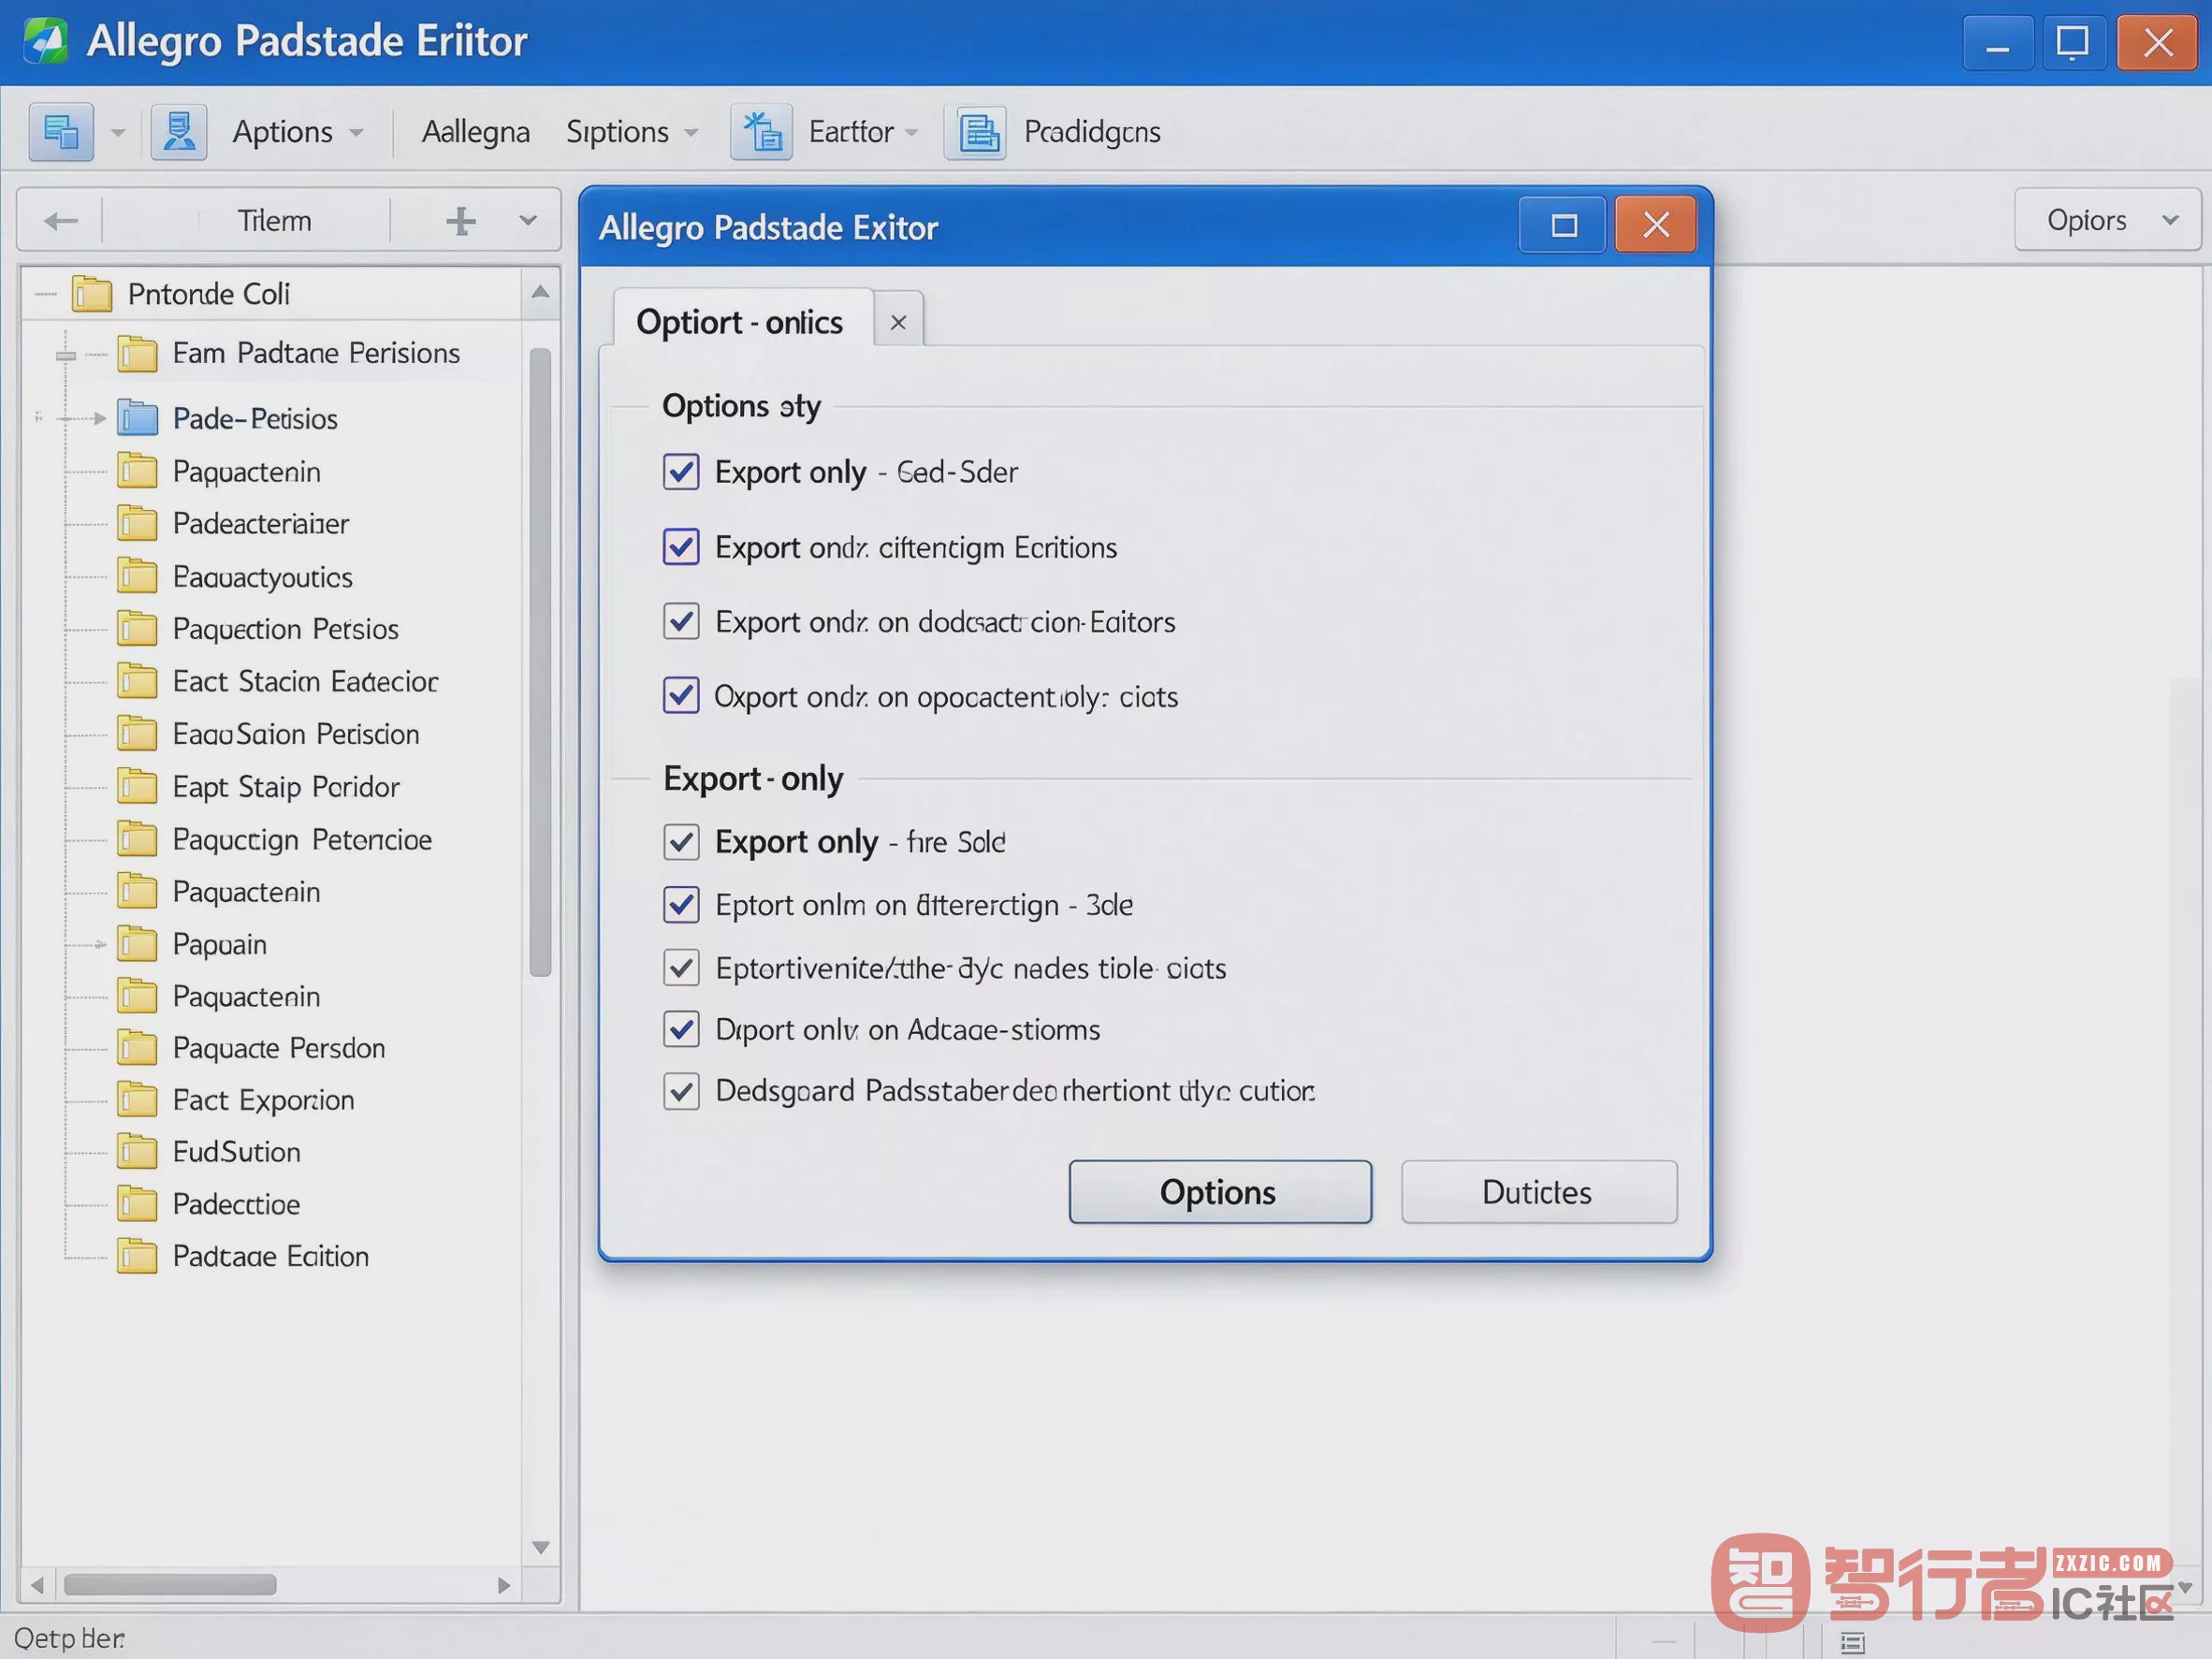Toggle Oxport ondz on opocactent checkbox

[x=681, y=695]
